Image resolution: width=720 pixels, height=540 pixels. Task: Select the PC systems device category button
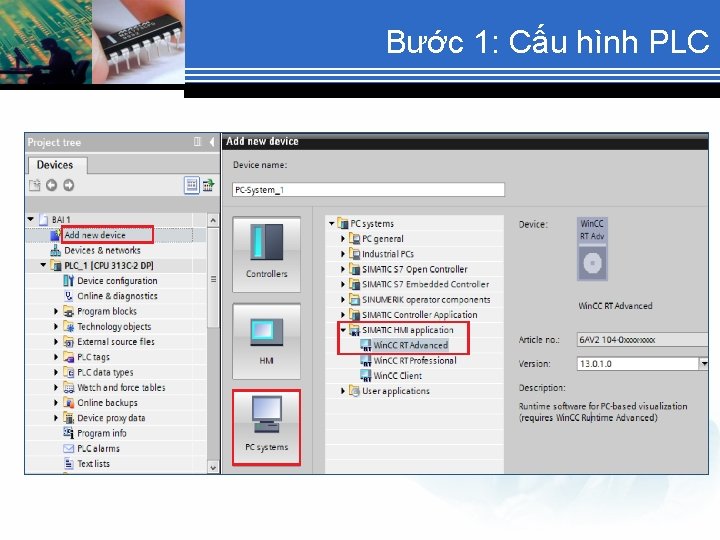[266, 428]
